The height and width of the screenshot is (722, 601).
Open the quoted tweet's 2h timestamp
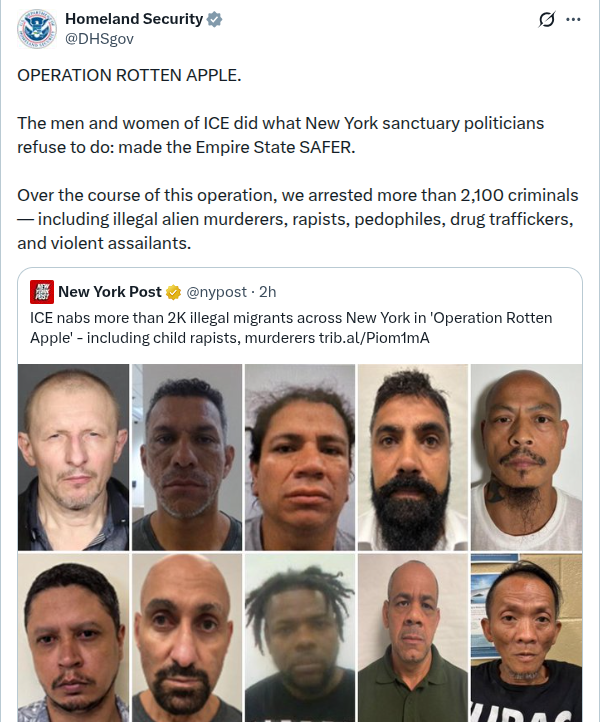(268, 292)
